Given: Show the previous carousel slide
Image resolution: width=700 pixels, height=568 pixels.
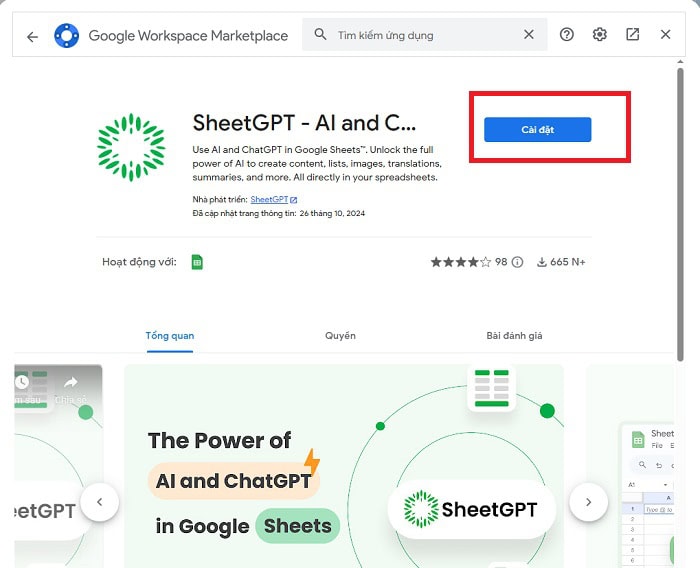Looking at the screenshot, I should click(x=100, y=502).
